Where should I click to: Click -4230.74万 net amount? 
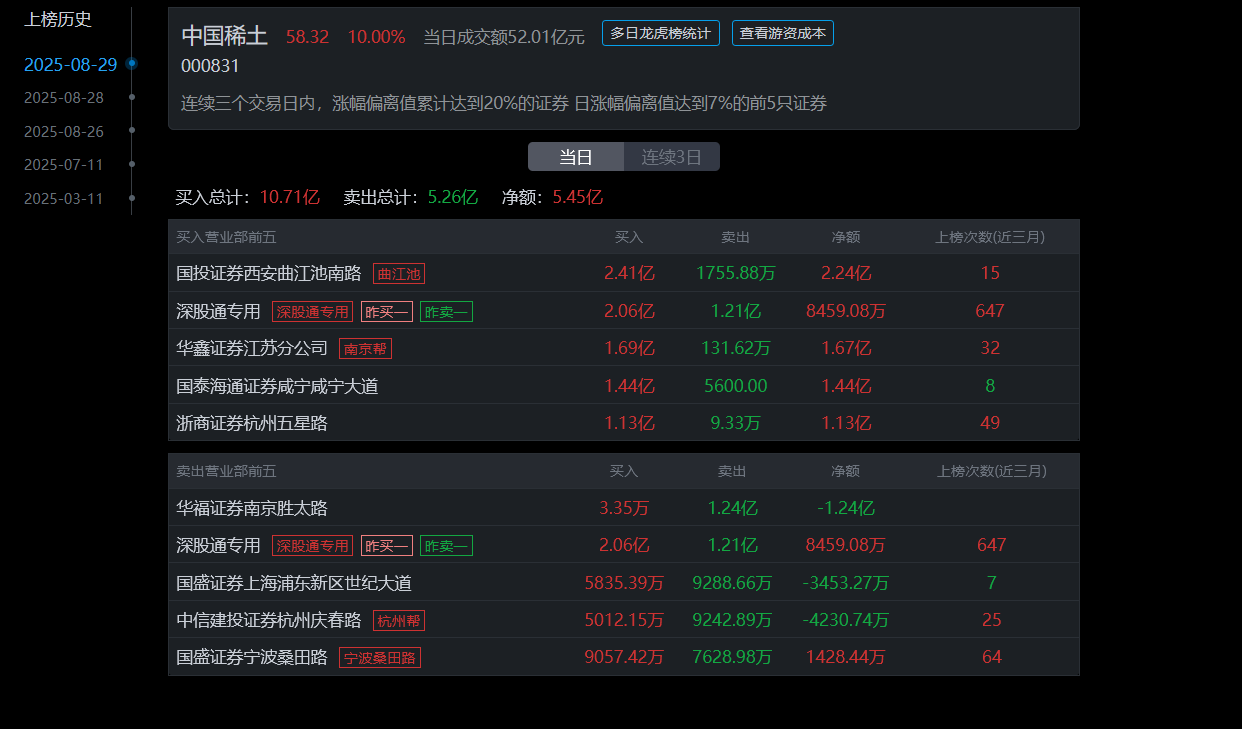[x=846, y=620]
